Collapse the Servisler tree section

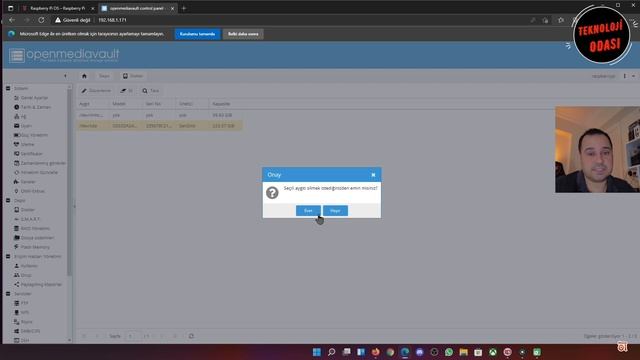(x=8, y=294)
